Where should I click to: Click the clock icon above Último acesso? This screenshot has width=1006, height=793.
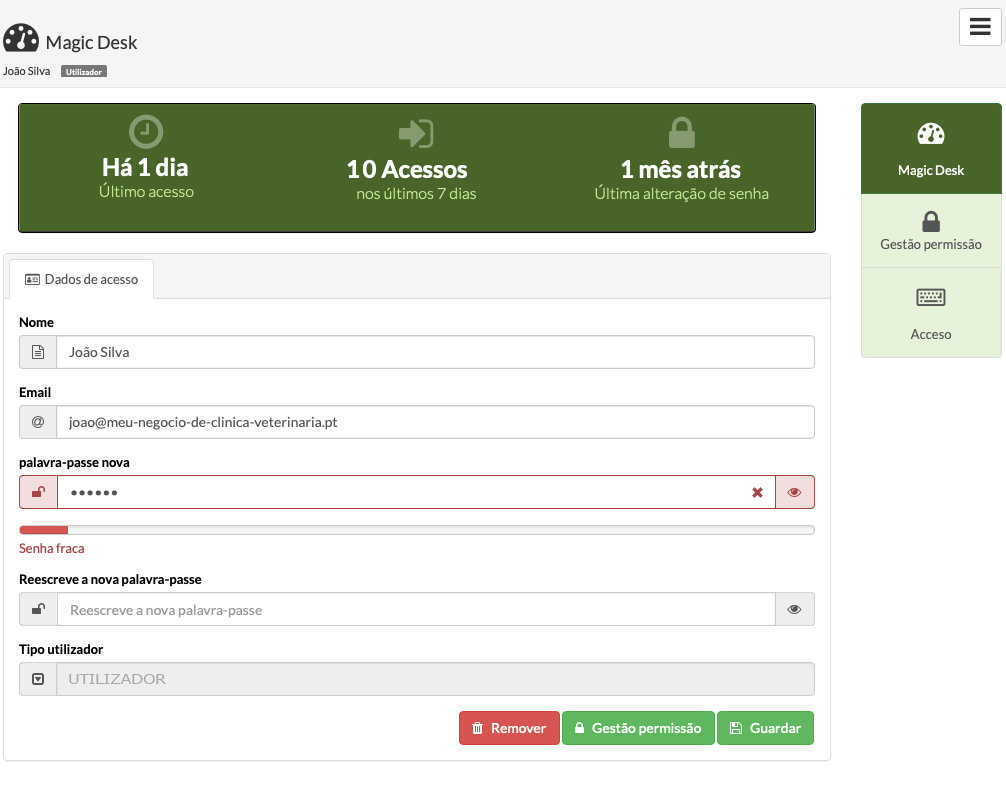coord(146,132)
